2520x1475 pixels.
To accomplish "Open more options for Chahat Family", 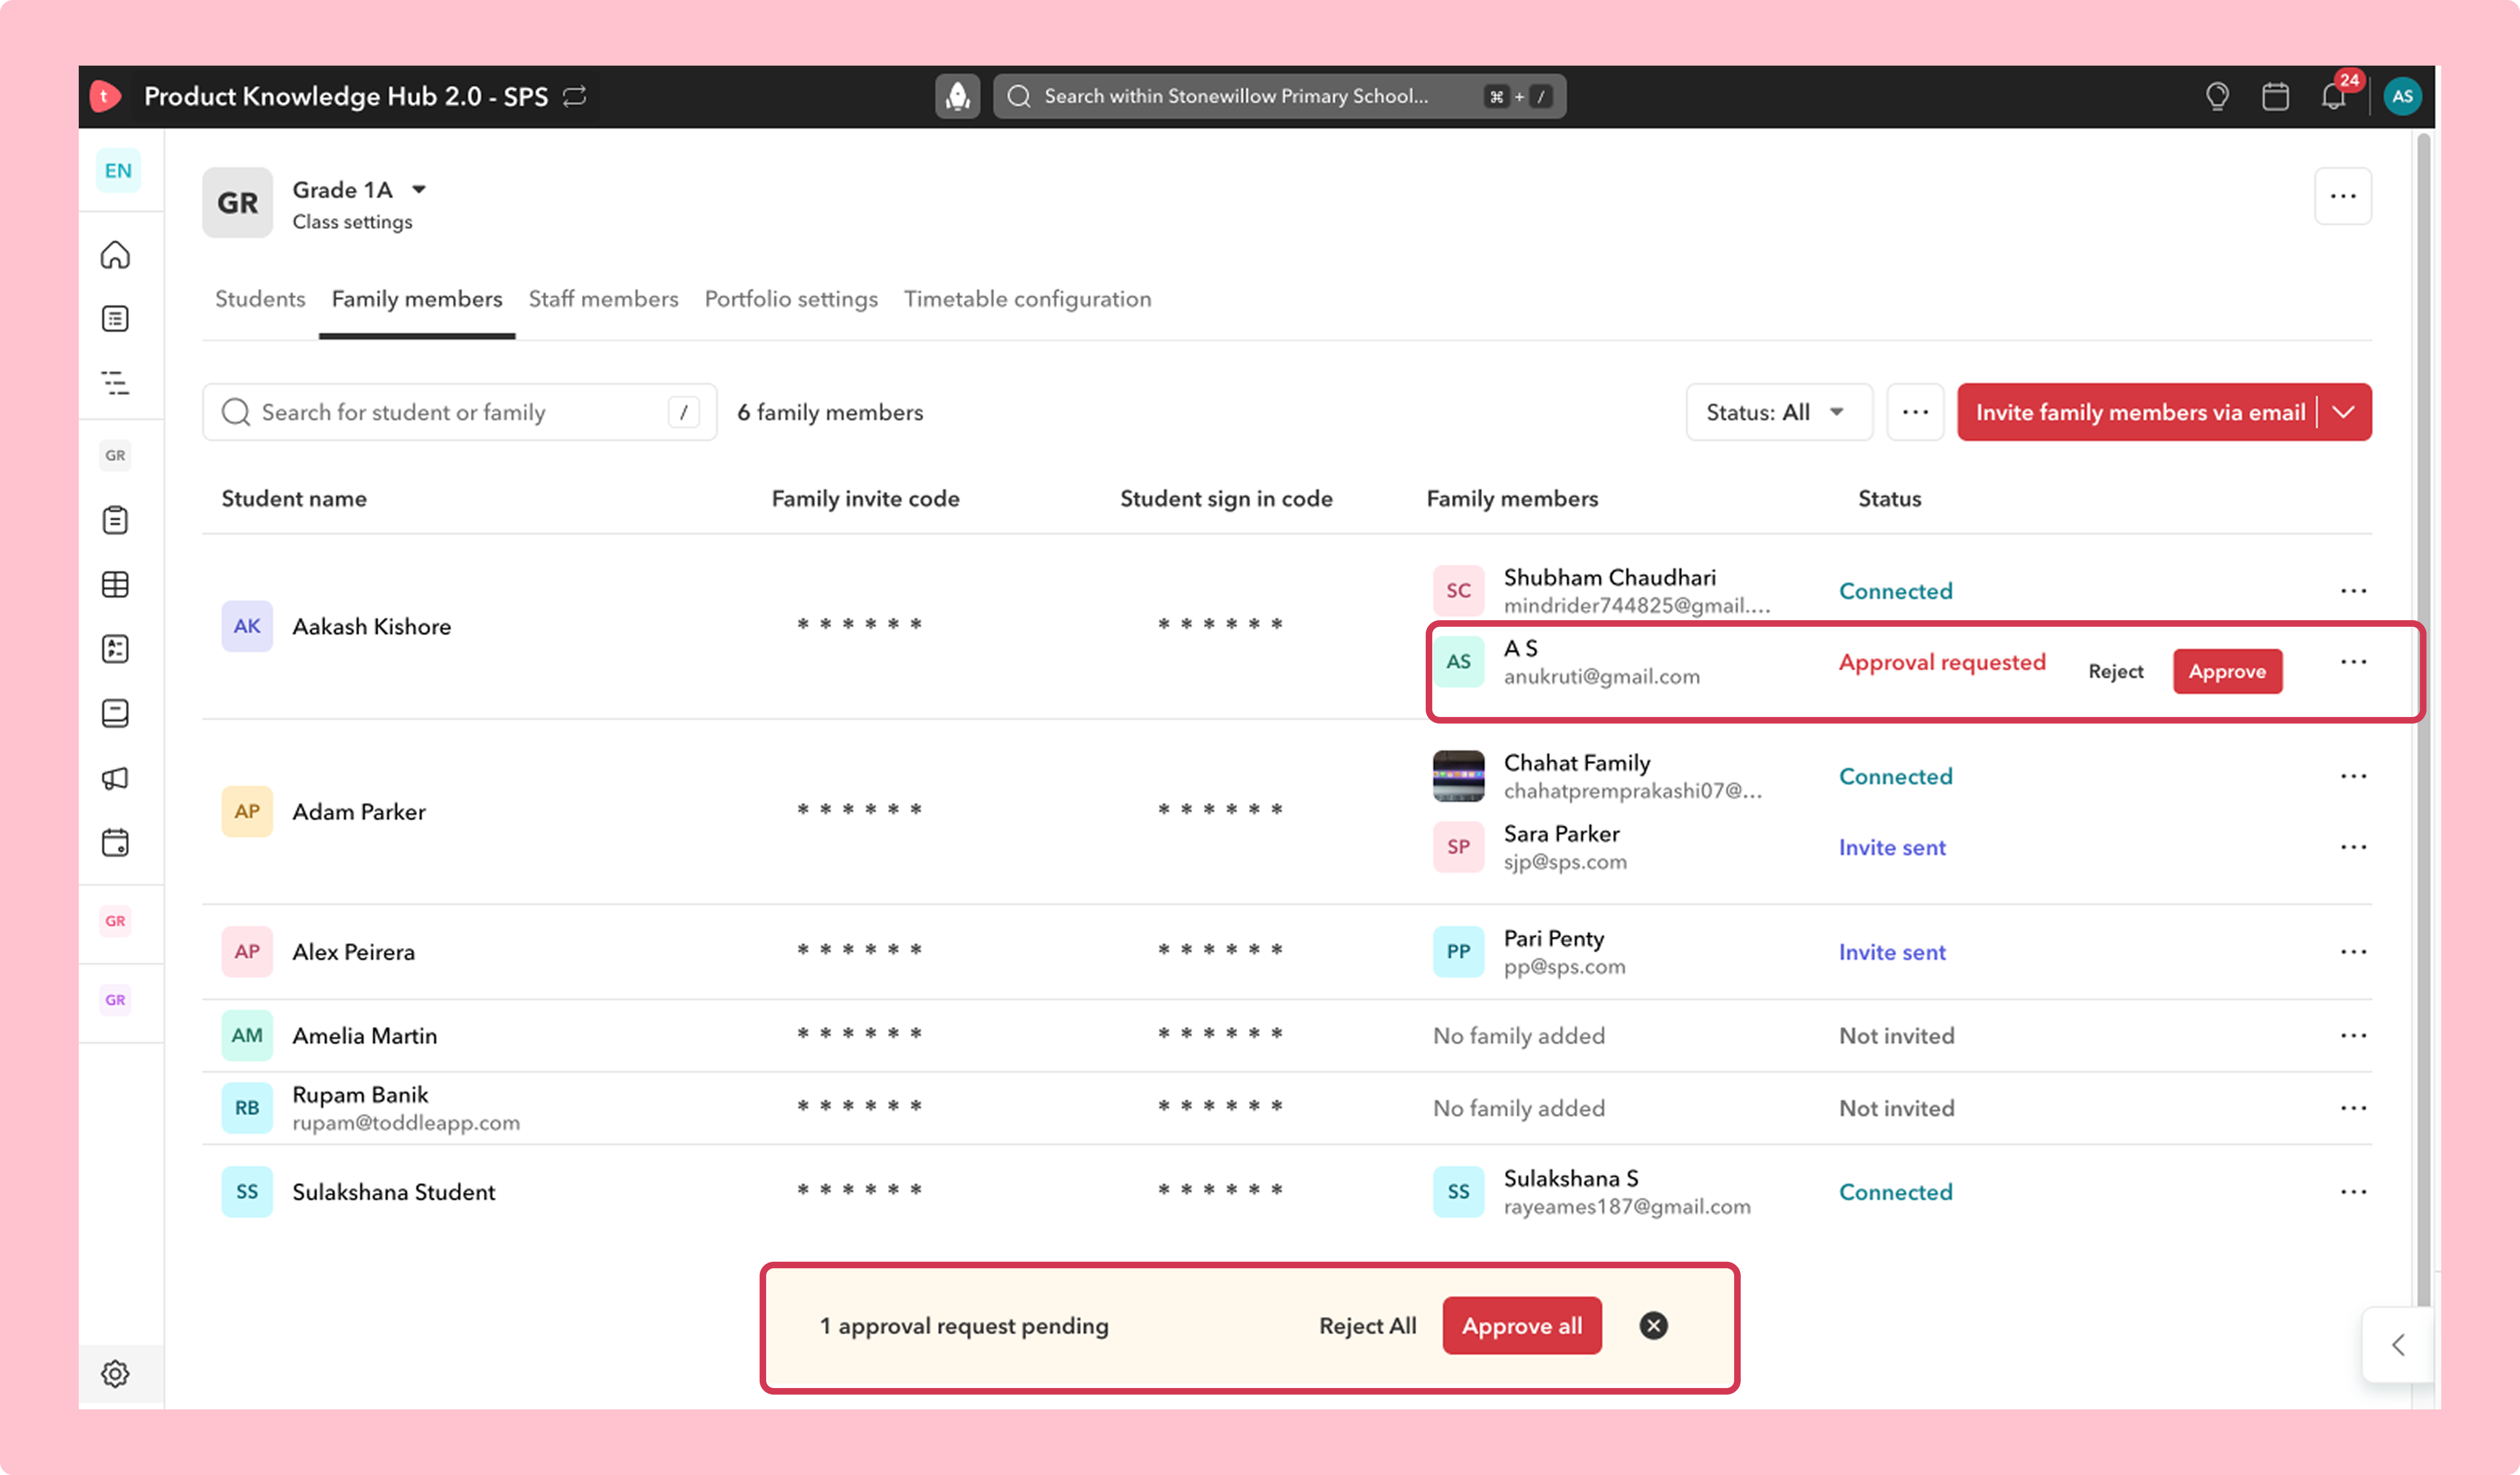I will coord(2353,776).
